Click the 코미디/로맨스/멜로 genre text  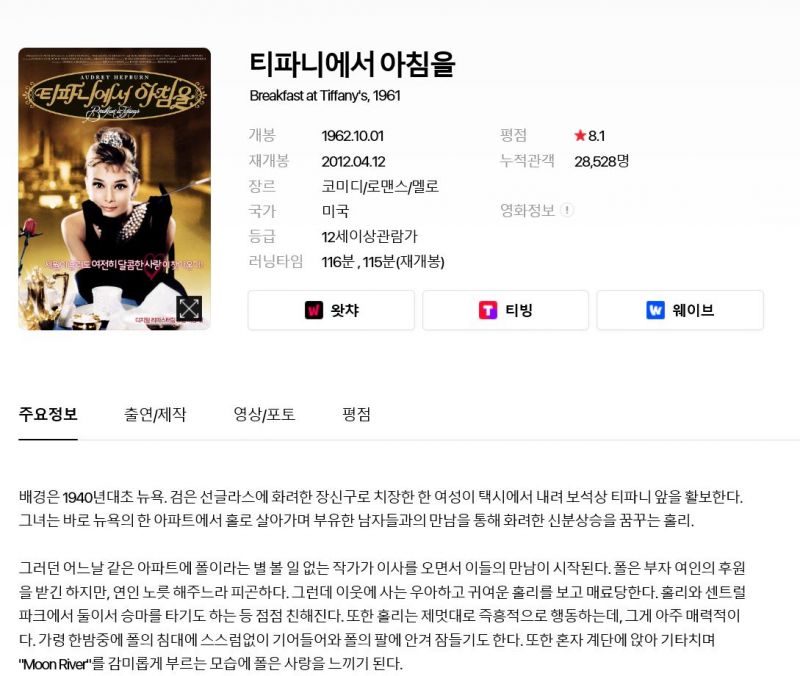coord(380,186)
